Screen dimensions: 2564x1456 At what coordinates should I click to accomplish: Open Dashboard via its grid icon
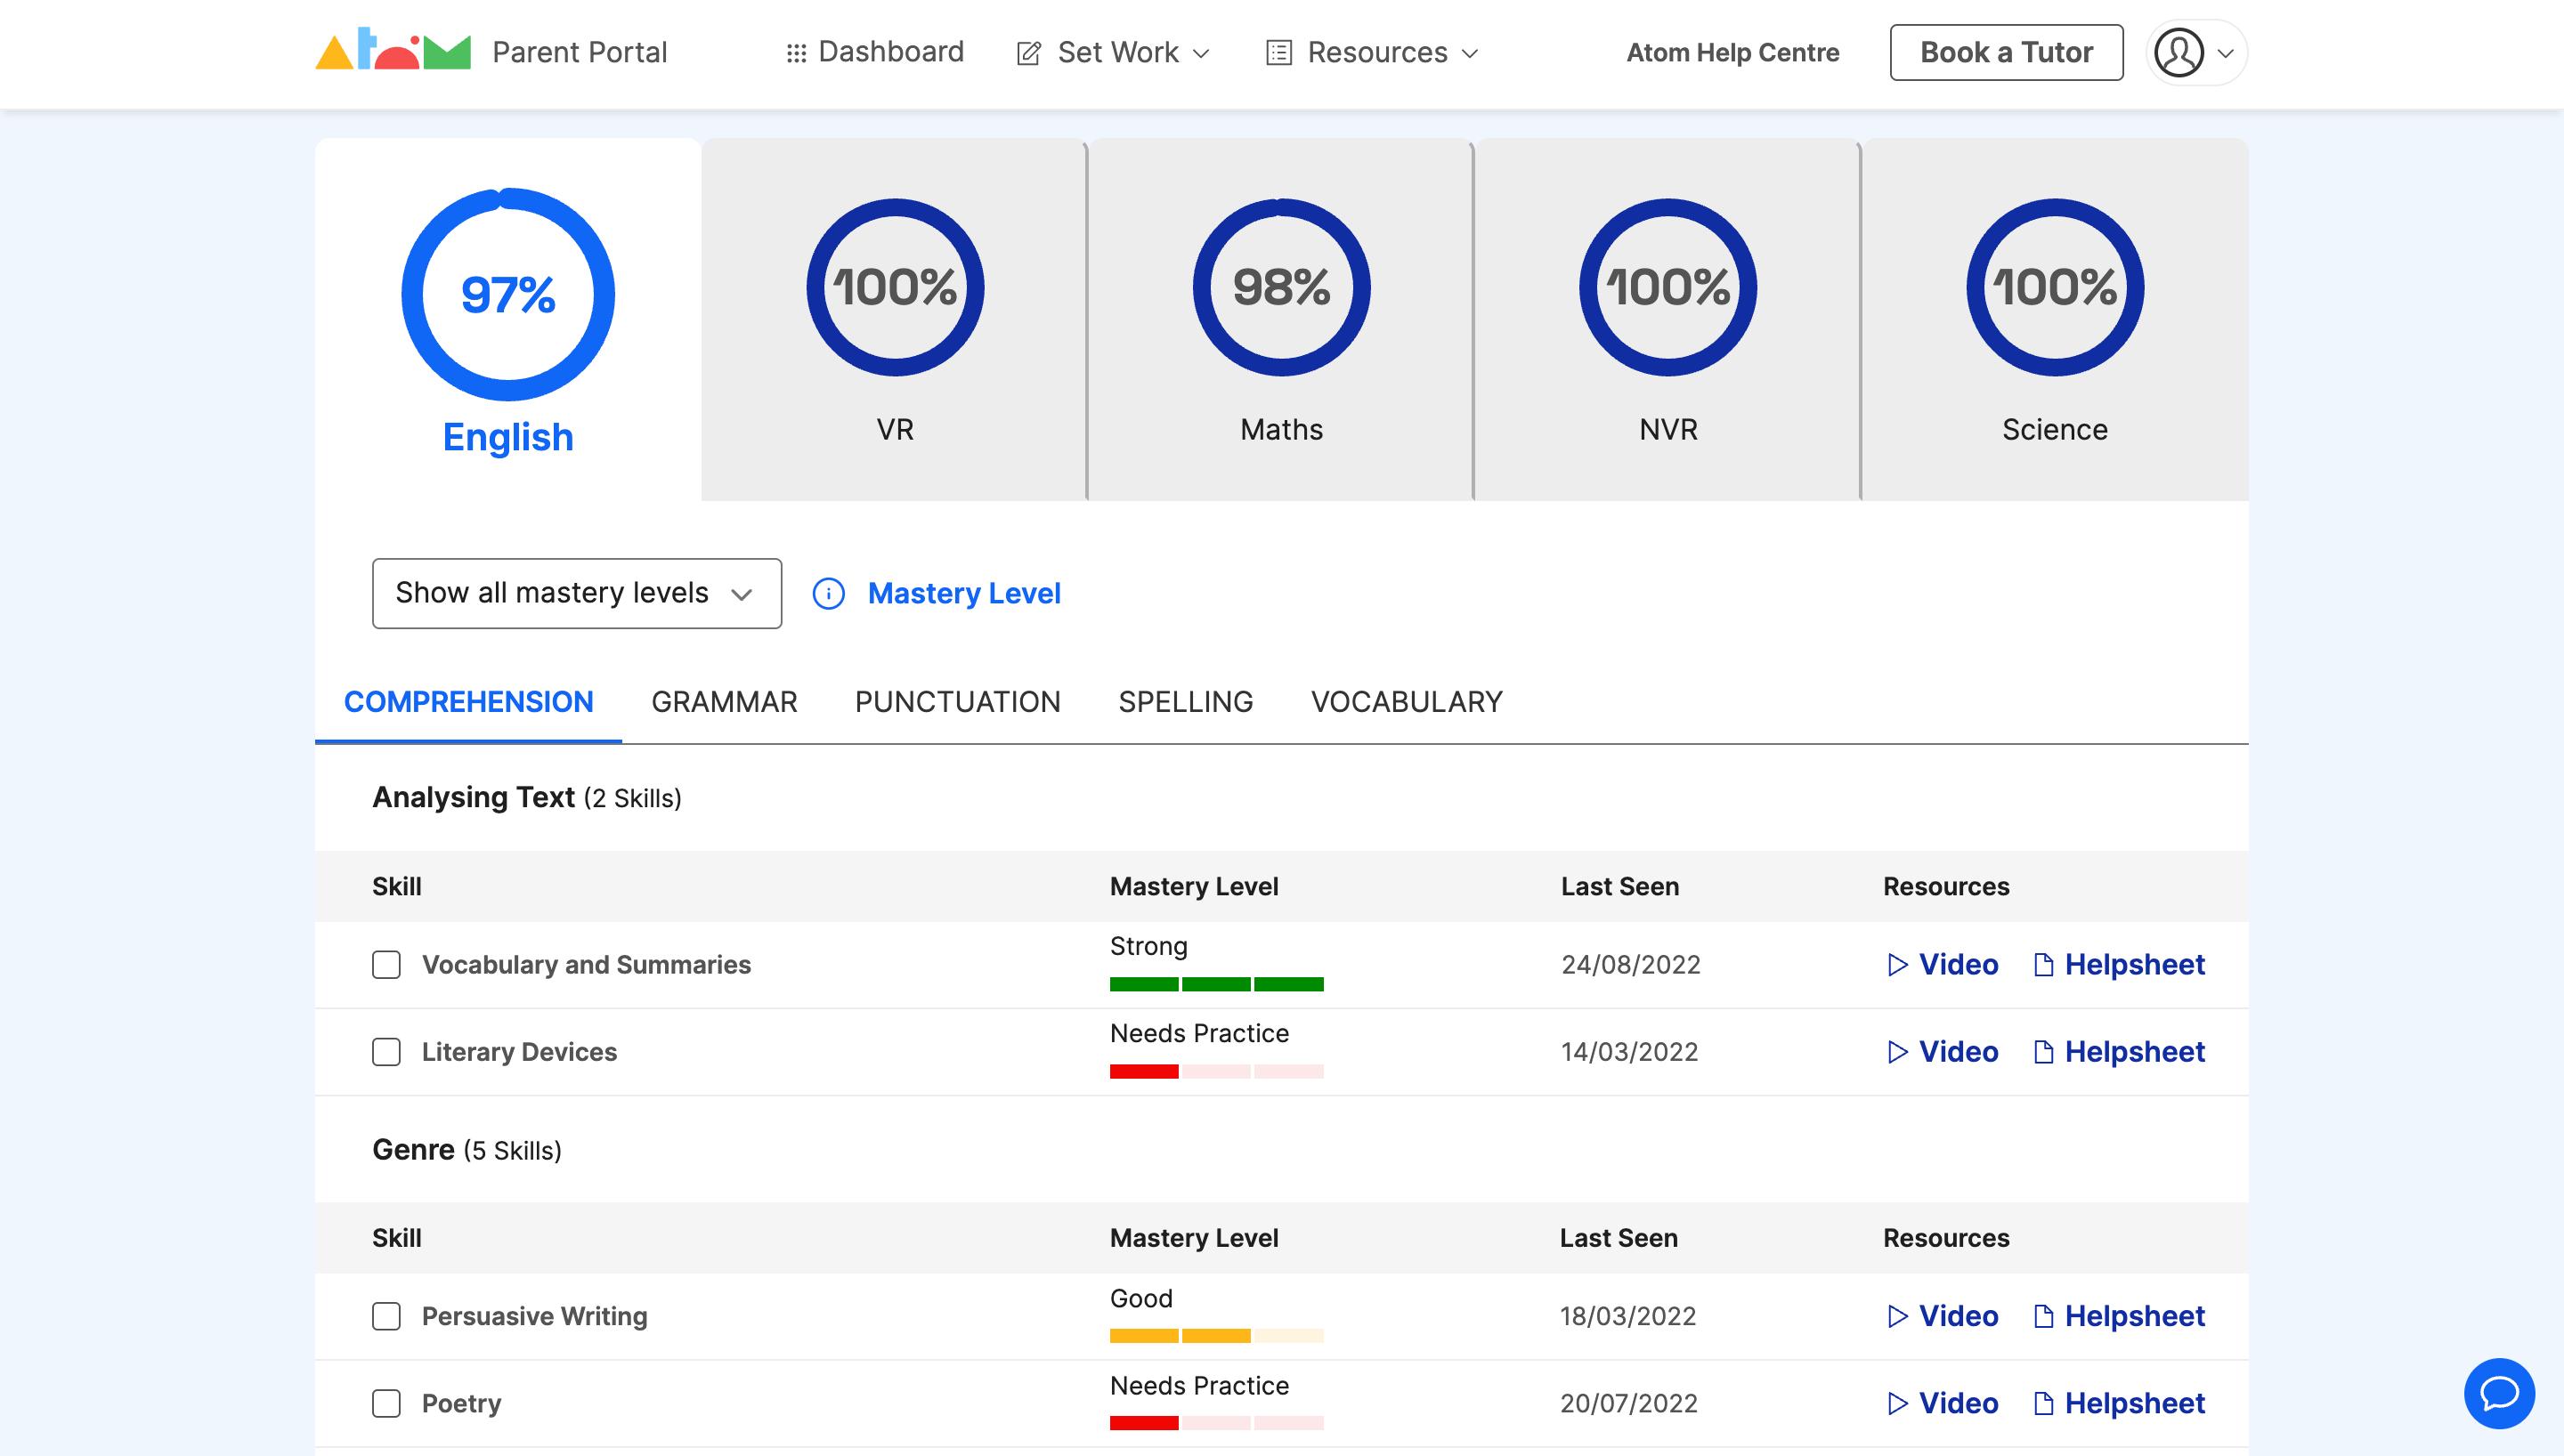click(795, 52)
